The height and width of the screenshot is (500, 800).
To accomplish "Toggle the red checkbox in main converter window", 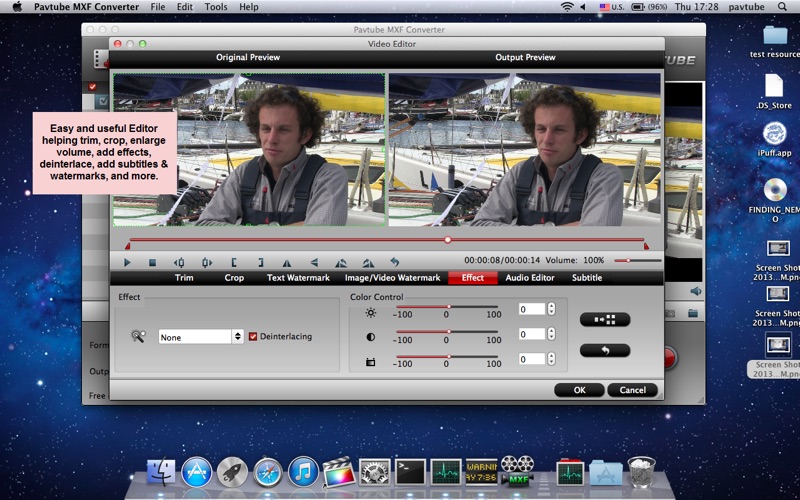I will point(92,87).
